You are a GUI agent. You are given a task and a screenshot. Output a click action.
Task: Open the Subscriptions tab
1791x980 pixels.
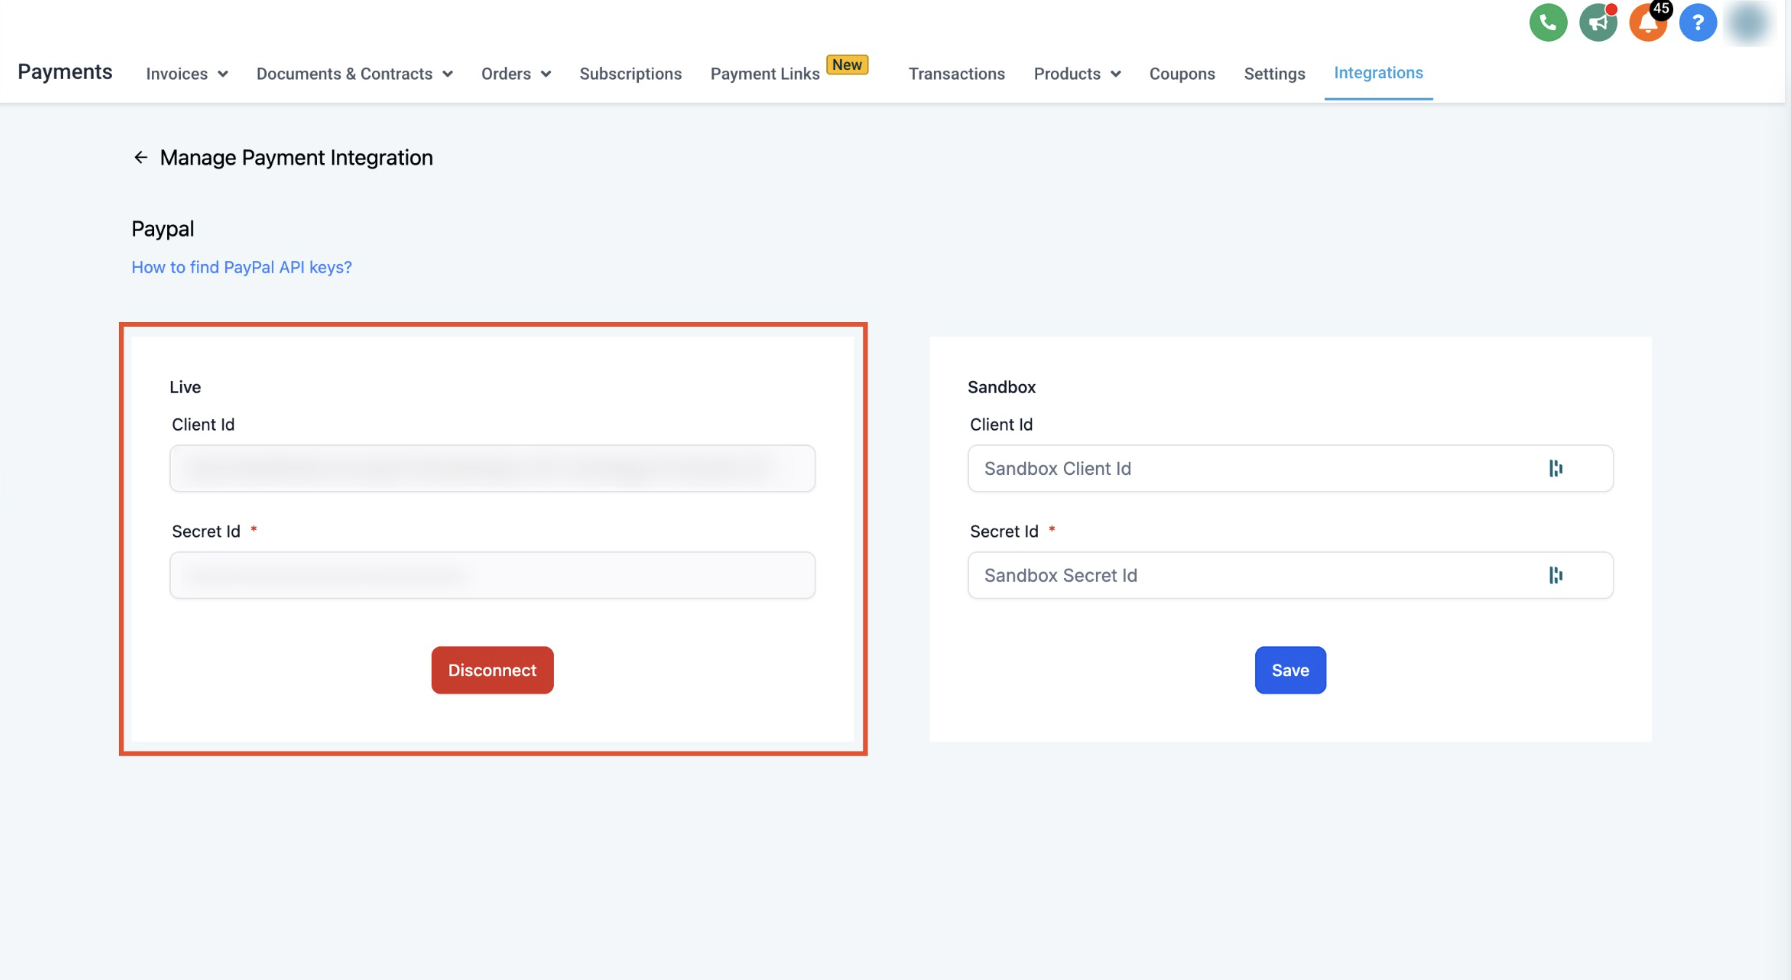[630, 74]
